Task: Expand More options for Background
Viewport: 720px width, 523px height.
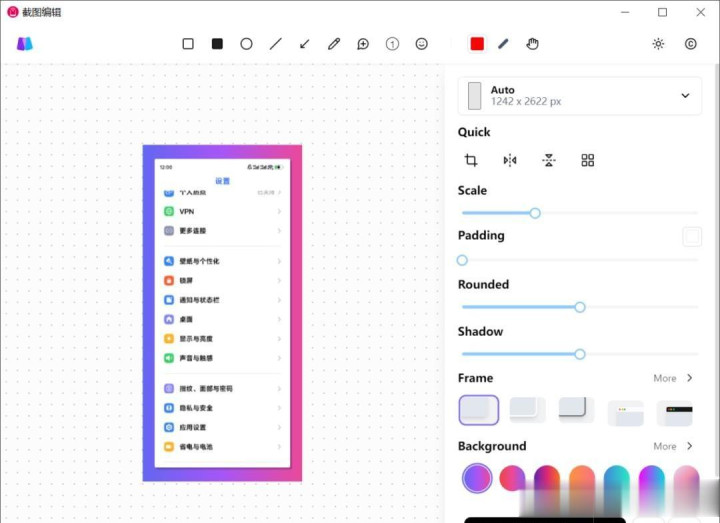Action: pos(673,446)
